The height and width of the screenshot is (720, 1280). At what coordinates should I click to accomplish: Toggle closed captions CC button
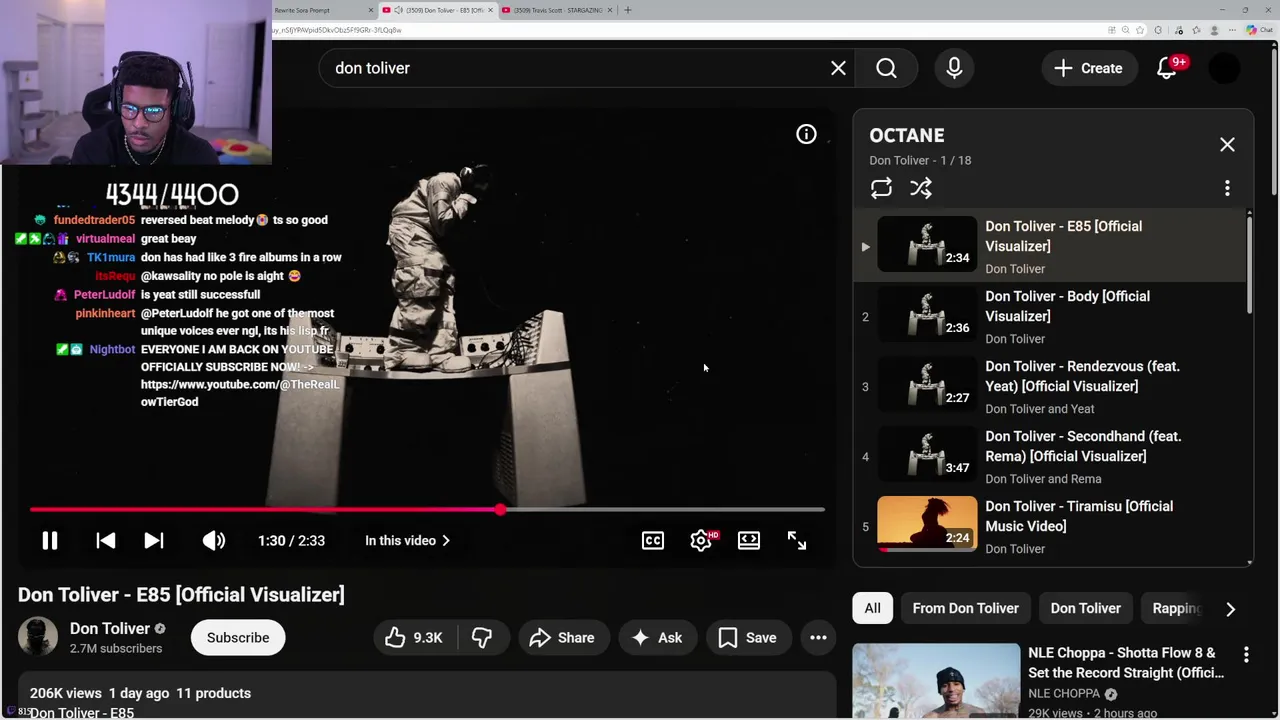pyautogui.click(x=652, y=540)
